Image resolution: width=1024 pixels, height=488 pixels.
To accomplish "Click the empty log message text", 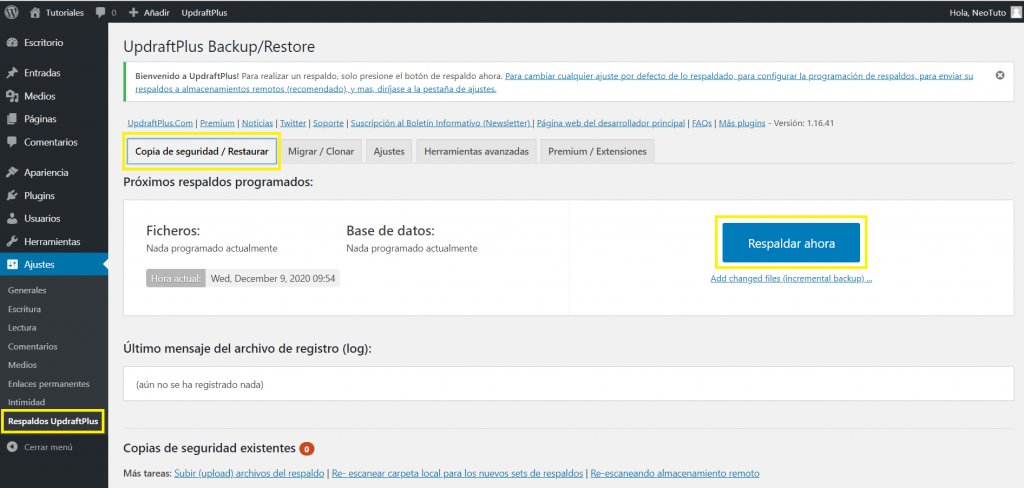I will point(199,385).
